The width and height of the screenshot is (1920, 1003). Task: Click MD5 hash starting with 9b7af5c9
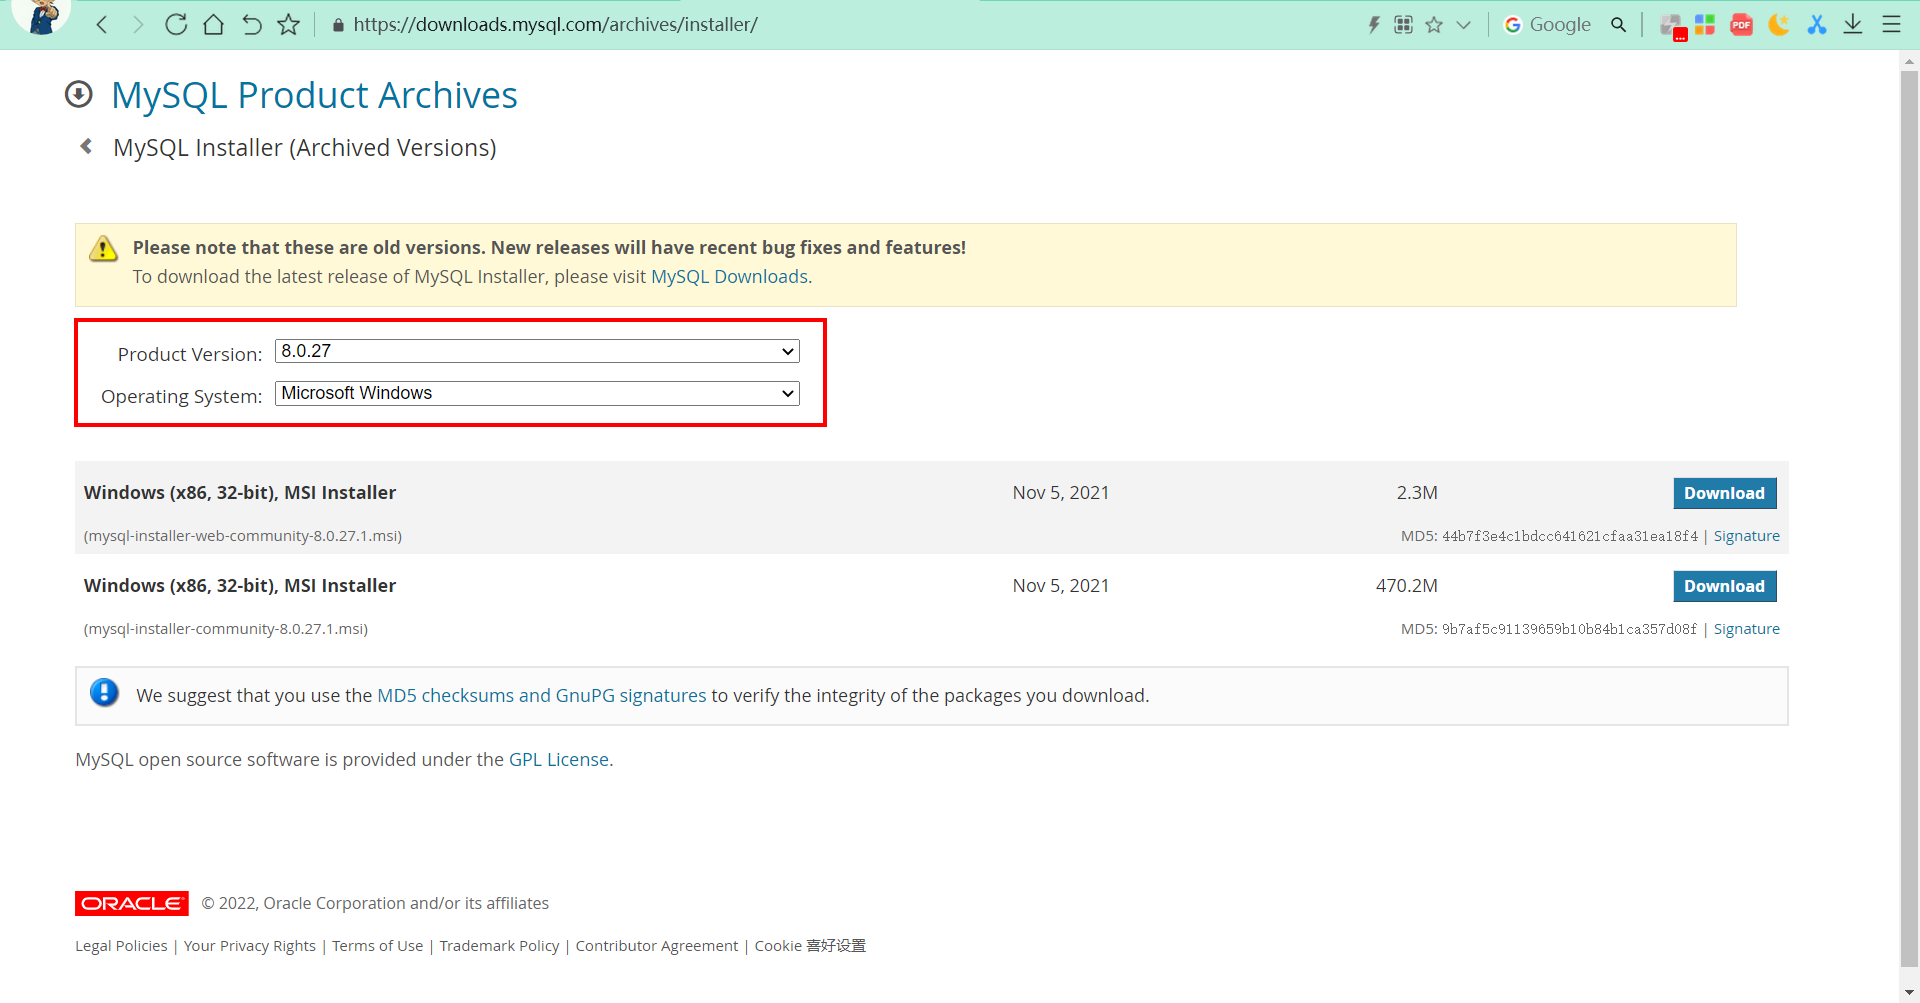[x=1570, y=629]
